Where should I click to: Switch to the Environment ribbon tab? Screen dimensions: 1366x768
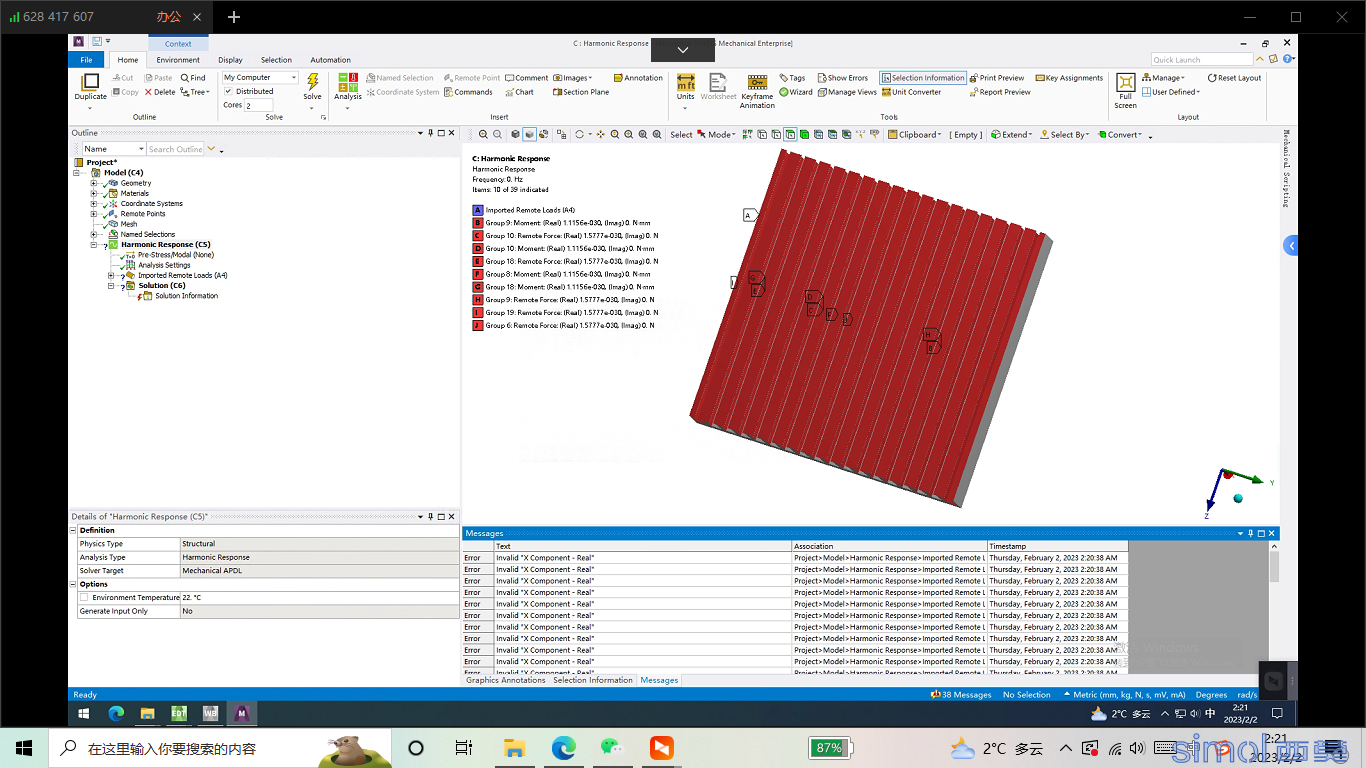178,60
